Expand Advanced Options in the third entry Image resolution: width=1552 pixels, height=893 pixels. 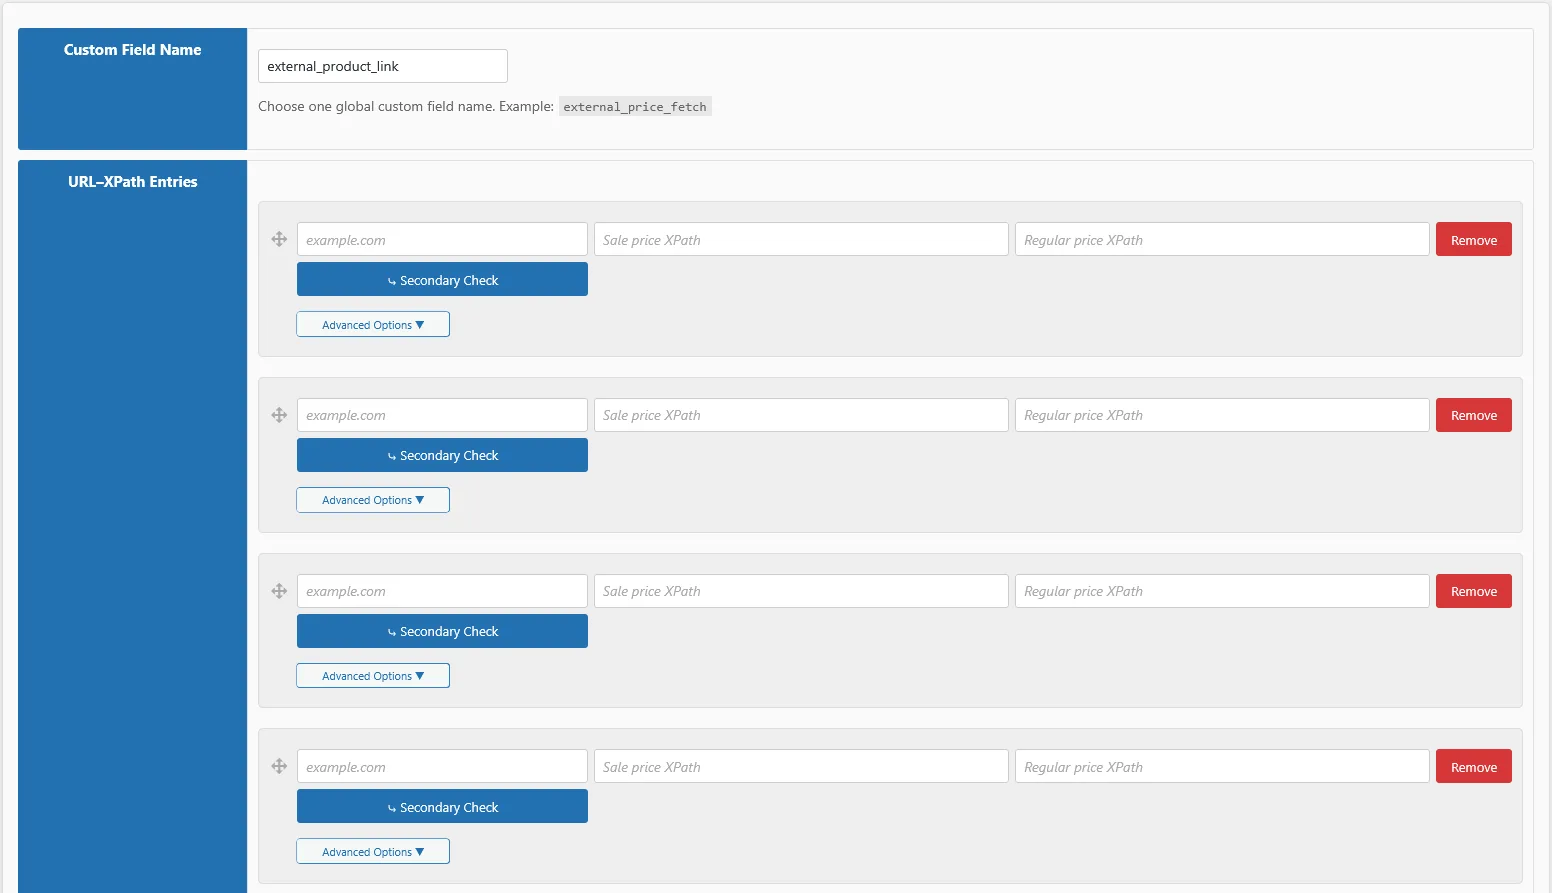373,676
